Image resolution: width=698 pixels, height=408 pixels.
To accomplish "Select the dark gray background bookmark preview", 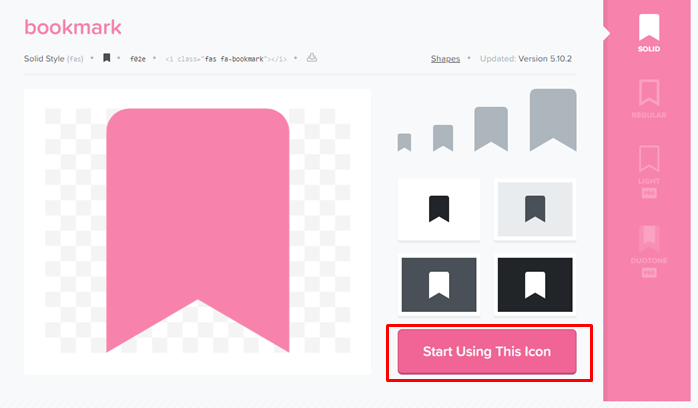I will tap(439, 285).
